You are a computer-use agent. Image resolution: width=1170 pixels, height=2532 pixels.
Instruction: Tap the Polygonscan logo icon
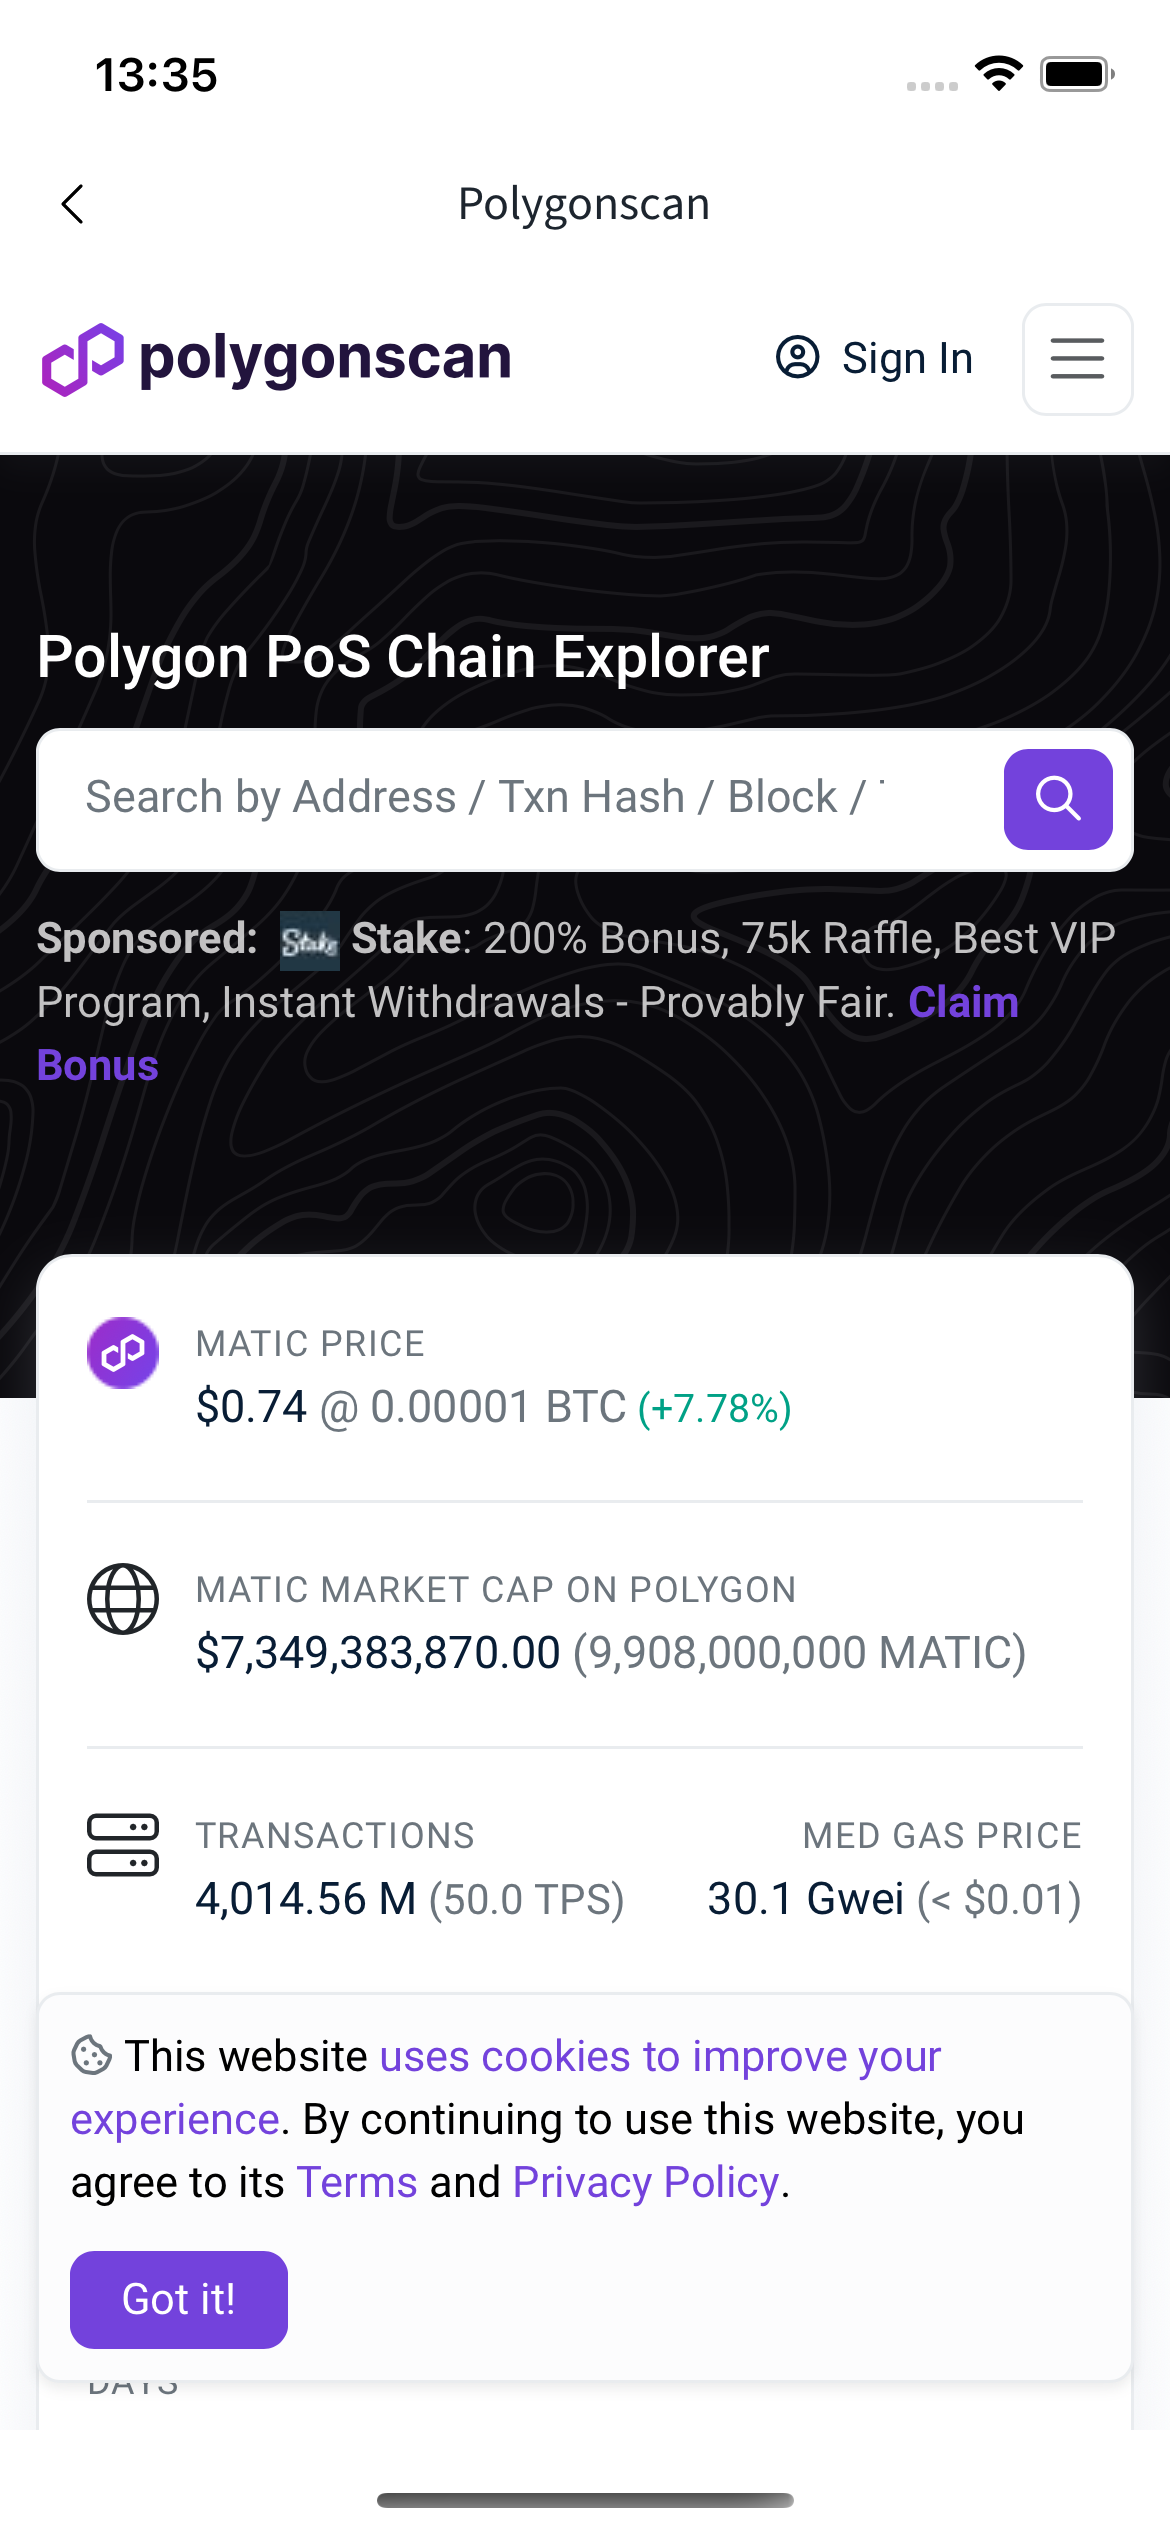point(83,359)
